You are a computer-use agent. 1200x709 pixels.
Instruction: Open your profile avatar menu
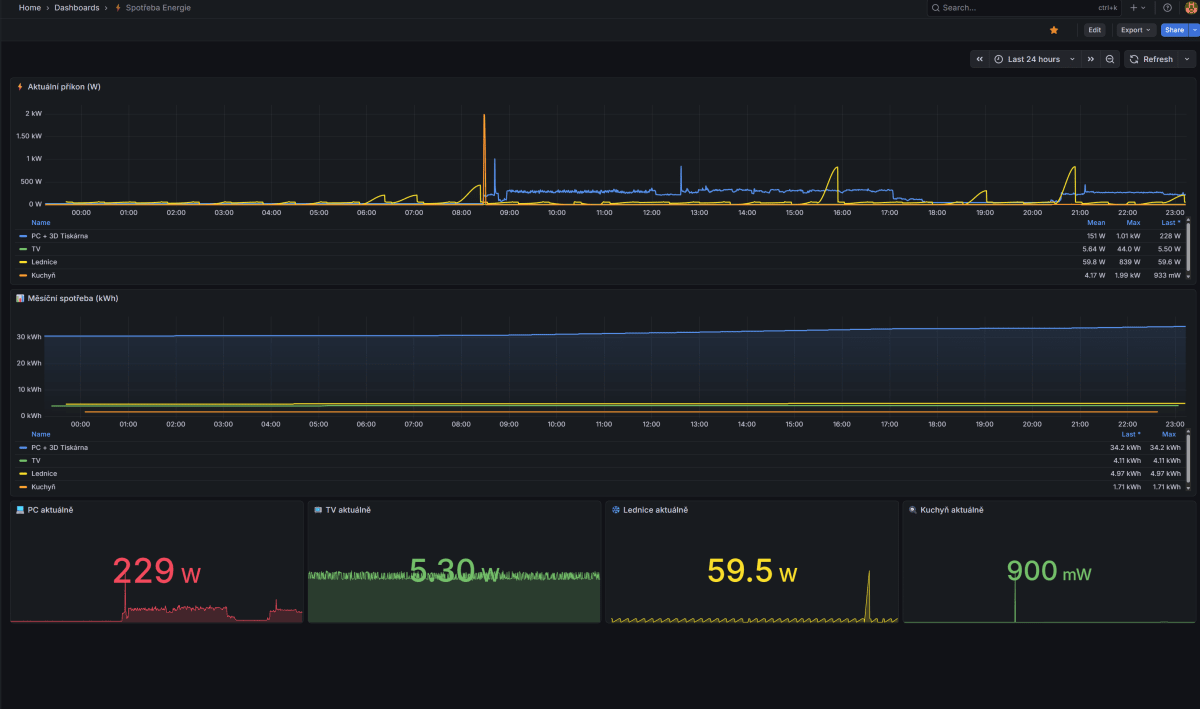click(1190, 8)
